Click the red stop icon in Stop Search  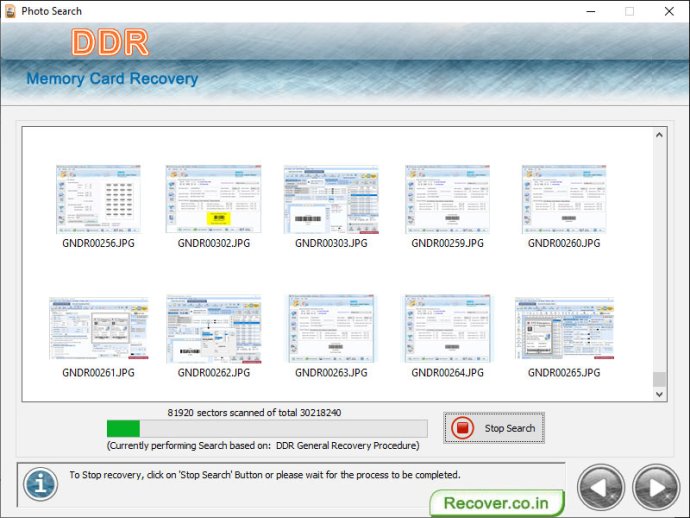[x=462, y=428]
